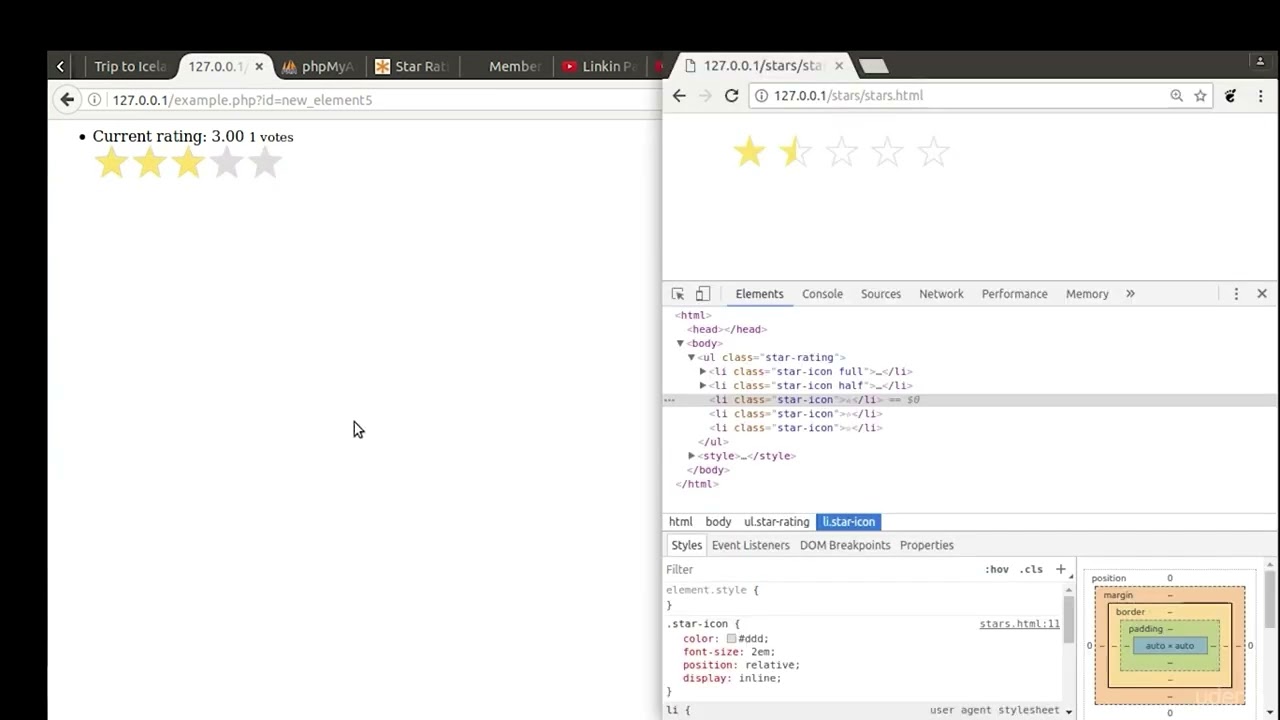1280x720 pixels.
Task: Rate with the fourth grey star on example.php
Action: click(227, 163)
